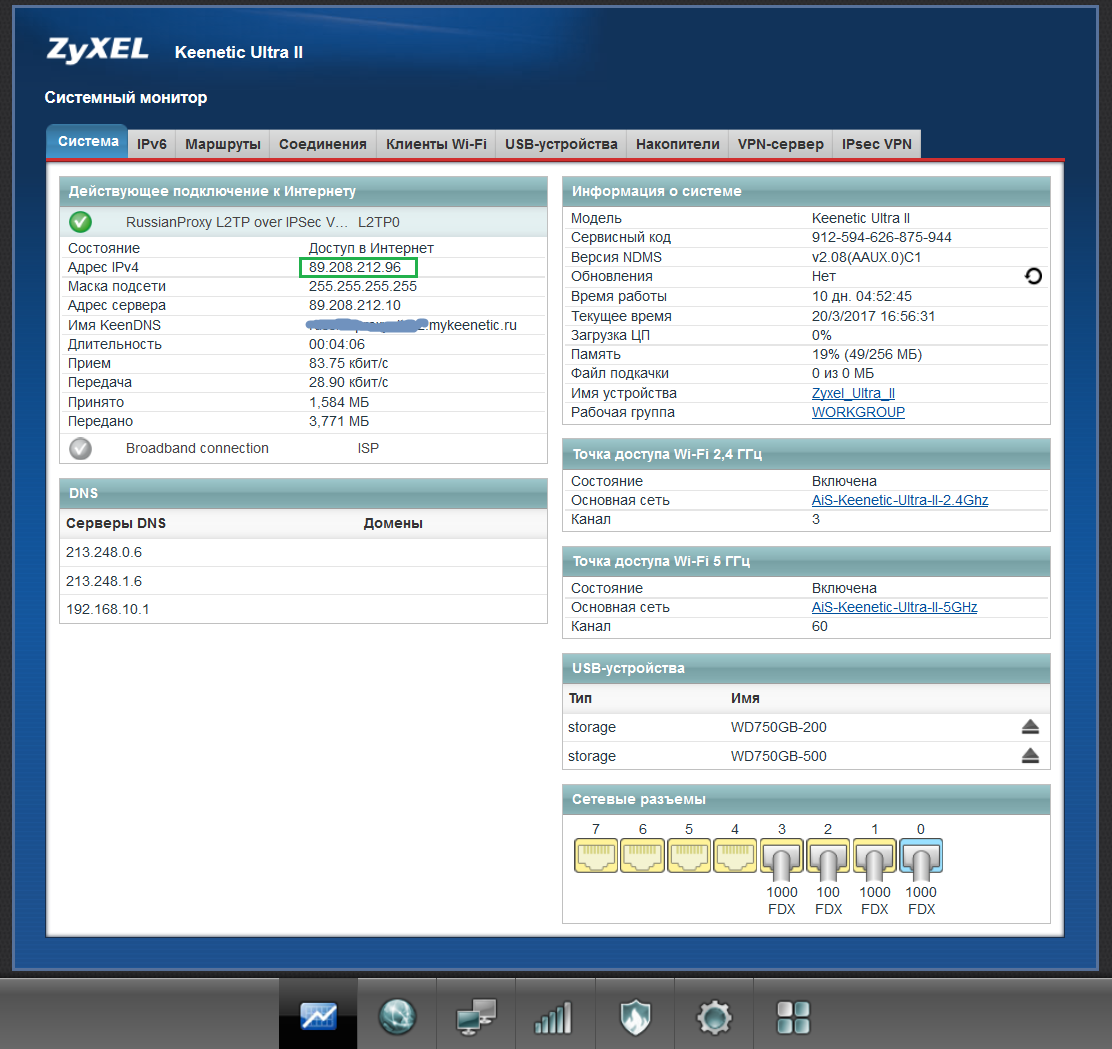Open the Security shield icon

[x=635, y=1017]
